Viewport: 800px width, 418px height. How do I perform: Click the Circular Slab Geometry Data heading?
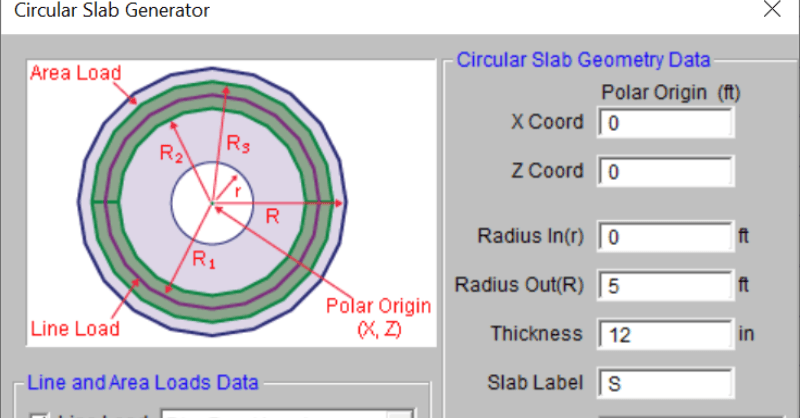[x=583, y=59]
